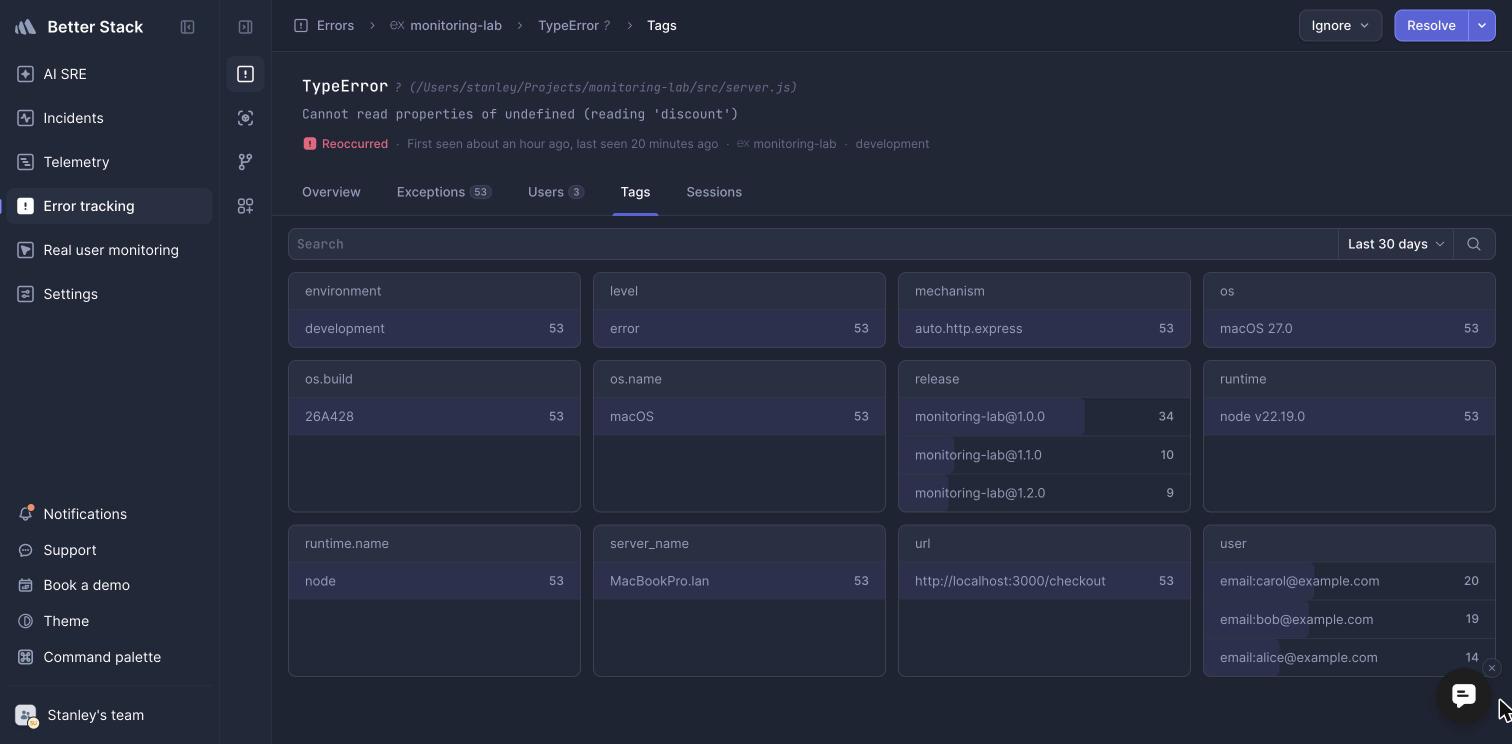Dismiss the chat bubble close button

click(x=1491, y=668)
